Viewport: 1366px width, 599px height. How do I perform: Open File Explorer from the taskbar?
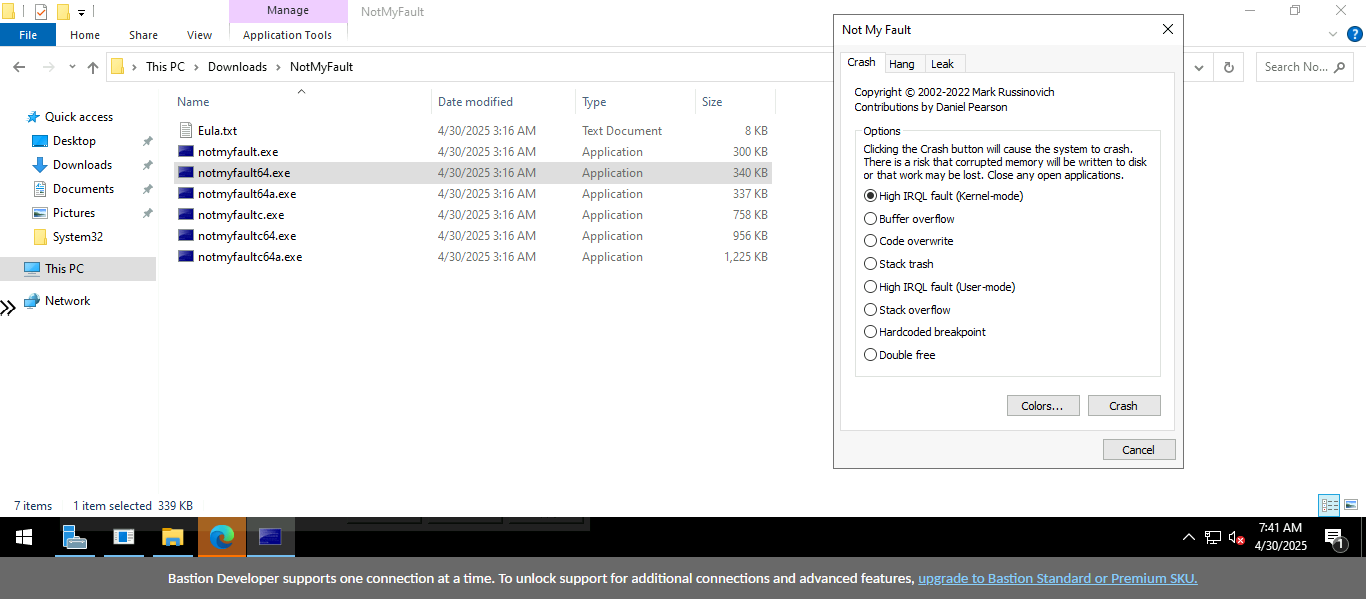173,538
